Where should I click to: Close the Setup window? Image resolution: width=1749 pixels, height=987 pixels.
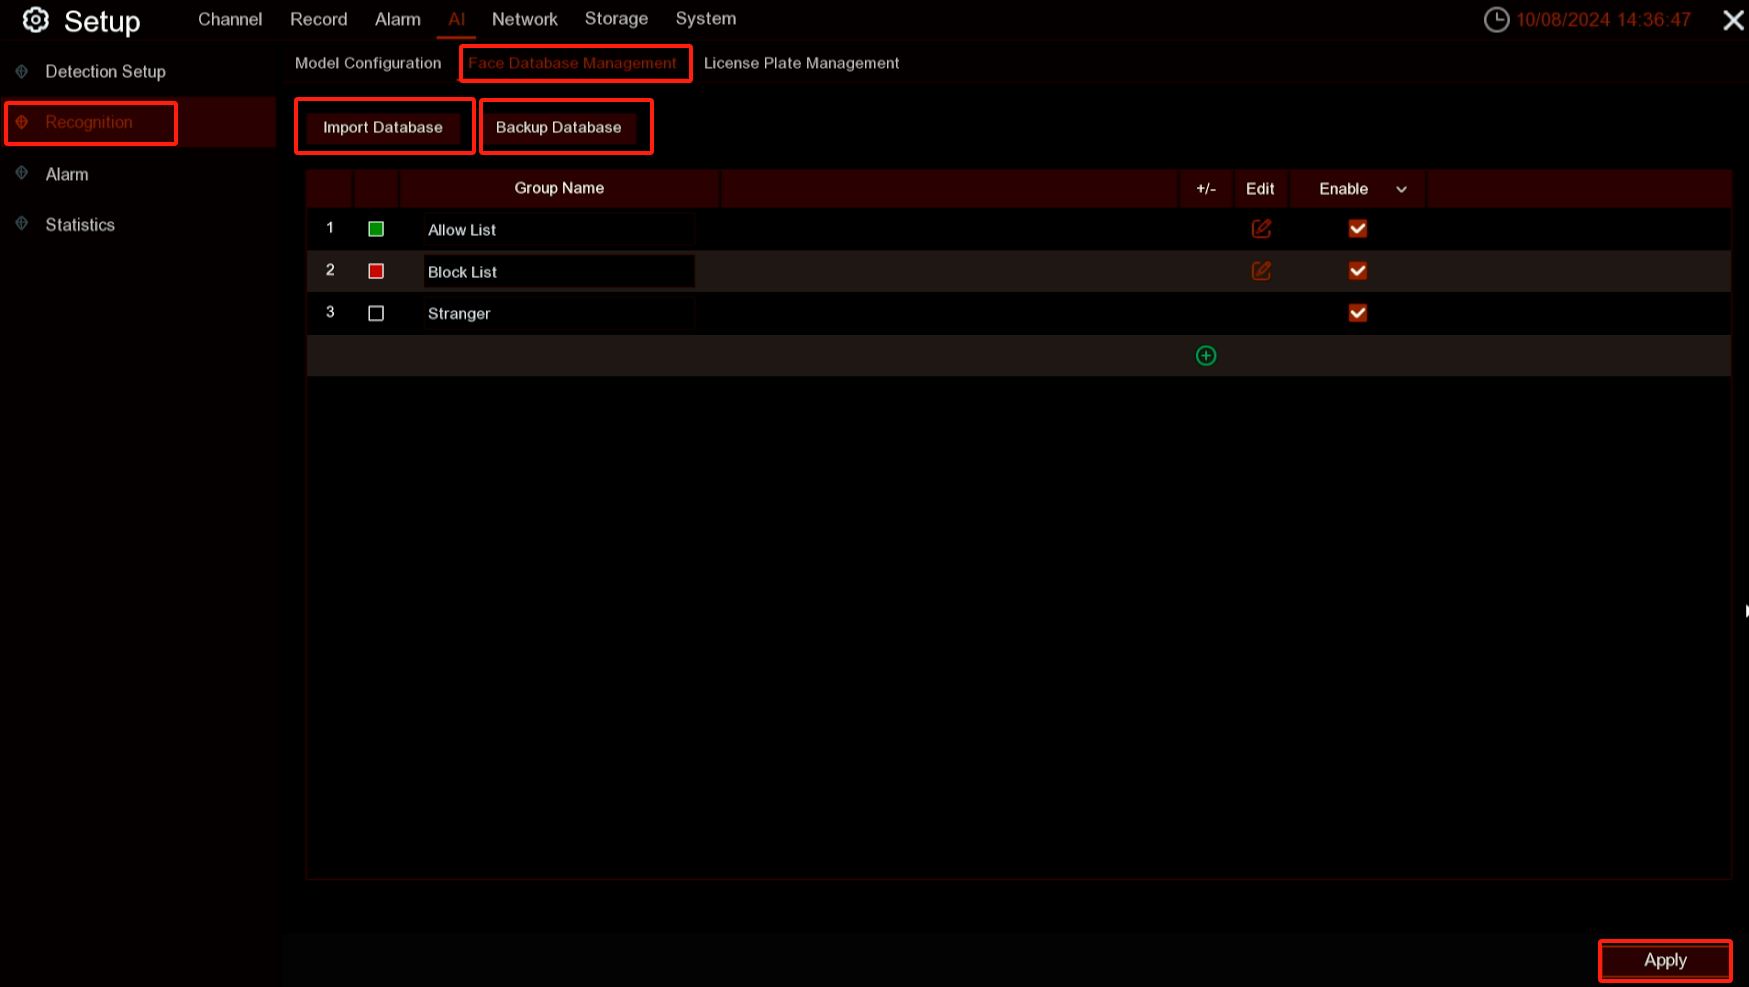1733,20
